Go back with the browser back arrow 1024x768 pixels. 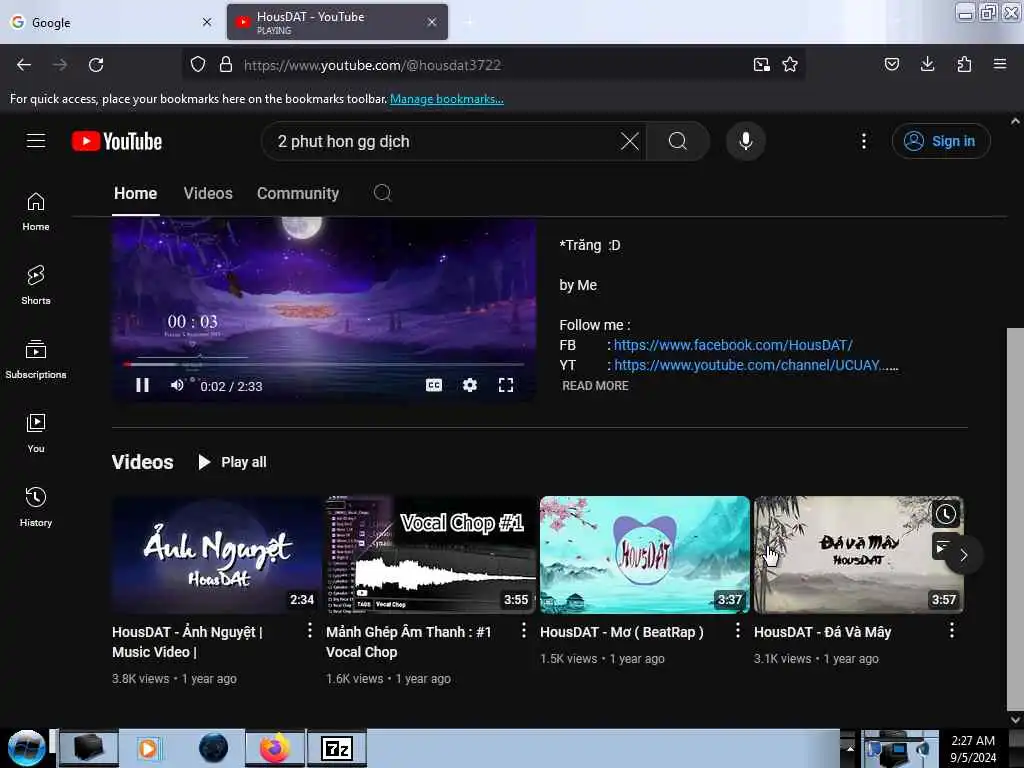point(24,65)
